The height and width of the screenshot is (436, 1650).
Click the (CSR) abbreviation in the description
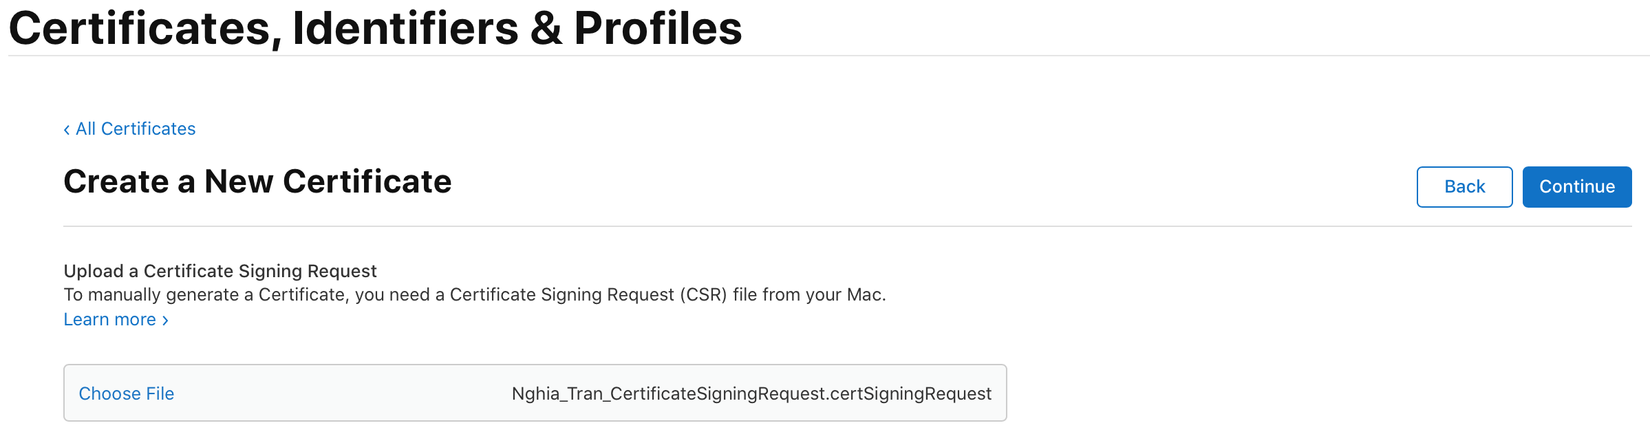(703, 295)
